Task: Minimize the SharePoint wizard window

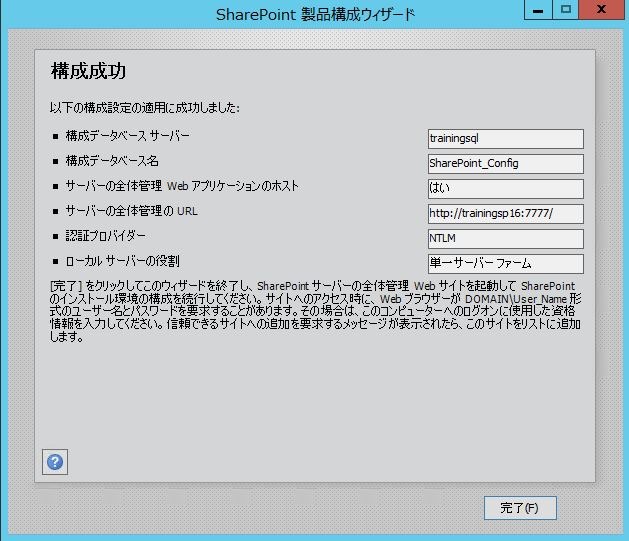Action: tap(538, 10)
